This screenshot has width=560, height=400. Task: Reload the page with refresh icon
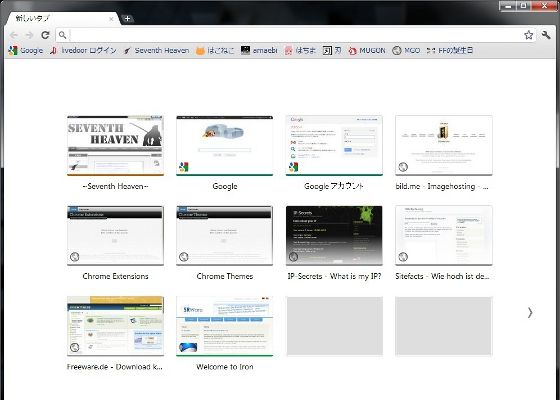[x=45, y=35]
